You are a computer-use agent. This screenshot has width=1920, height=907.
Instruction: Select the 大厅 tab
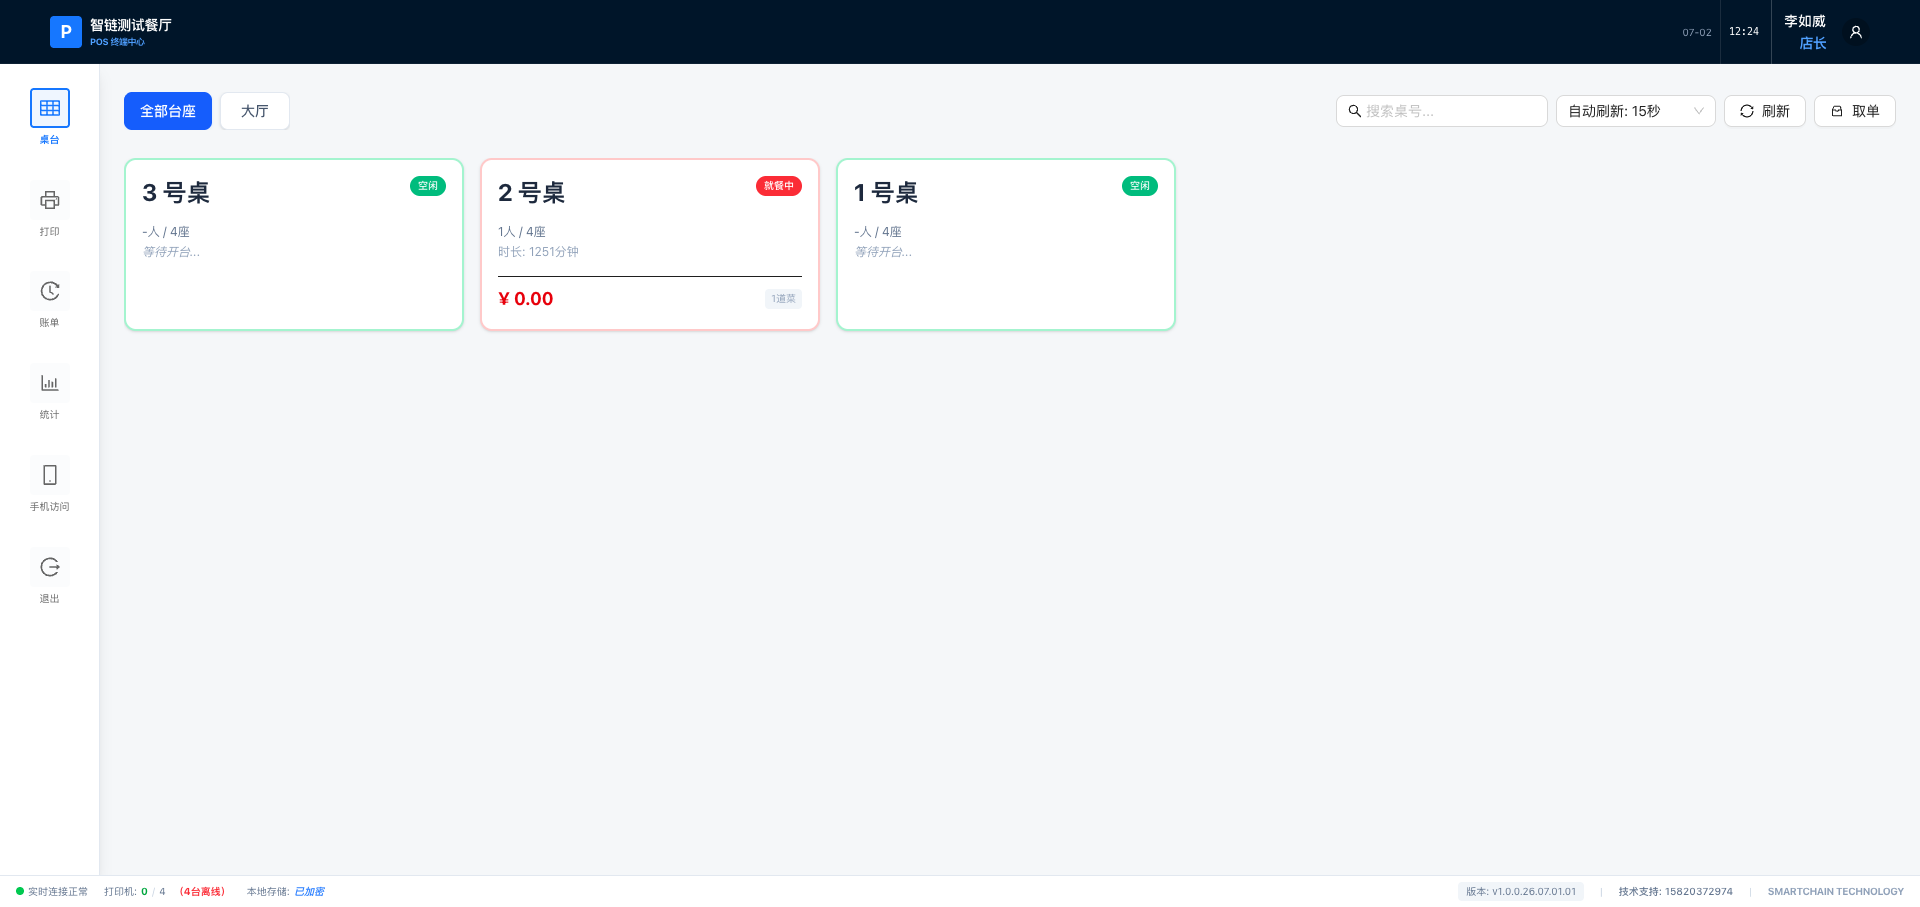tap(255, 111)
